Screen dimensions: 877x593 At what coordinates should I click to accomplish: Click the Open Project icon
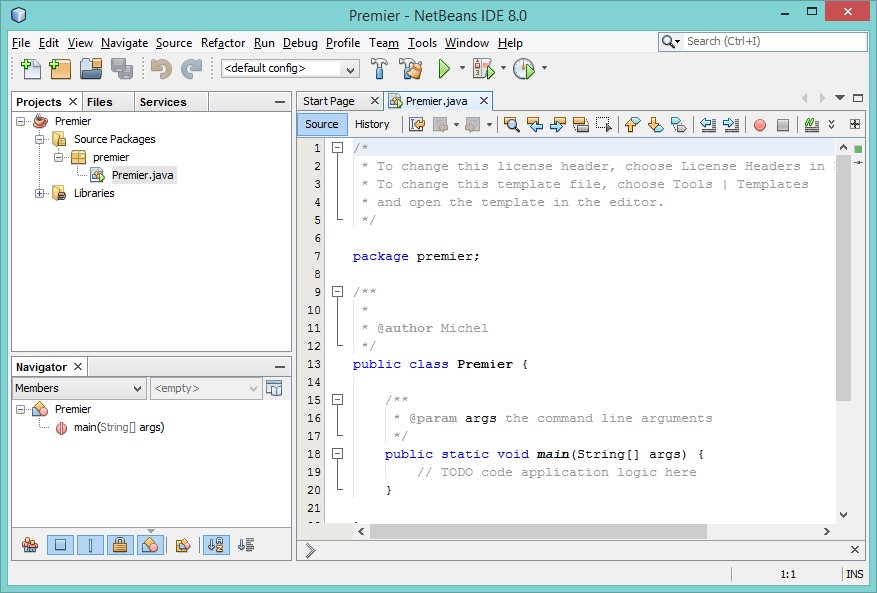[91, 69]
